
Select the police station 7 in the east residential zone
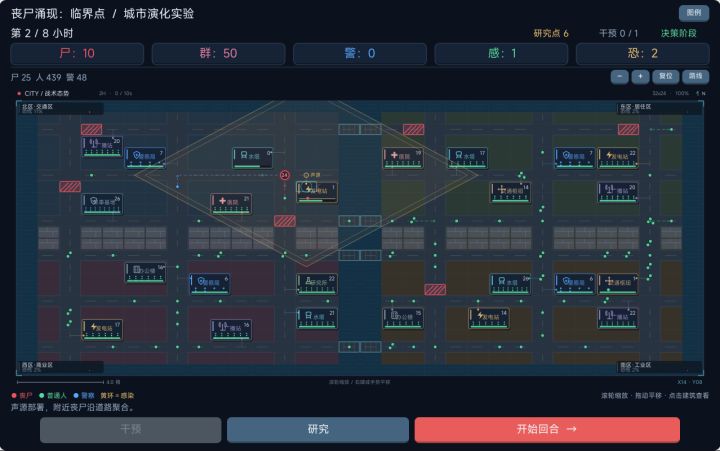[x=574, y=158]
